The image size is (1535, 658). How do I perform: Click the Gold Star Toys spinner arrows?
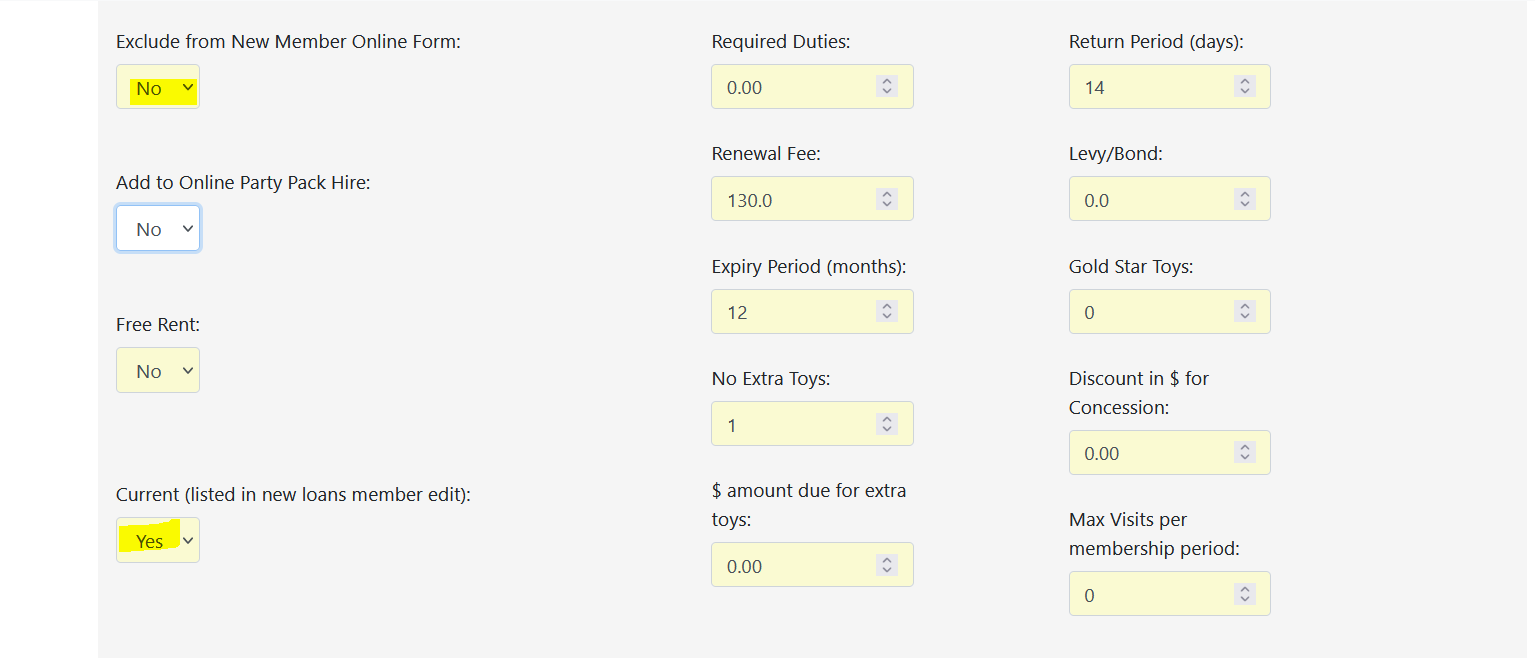[1244, 312]
